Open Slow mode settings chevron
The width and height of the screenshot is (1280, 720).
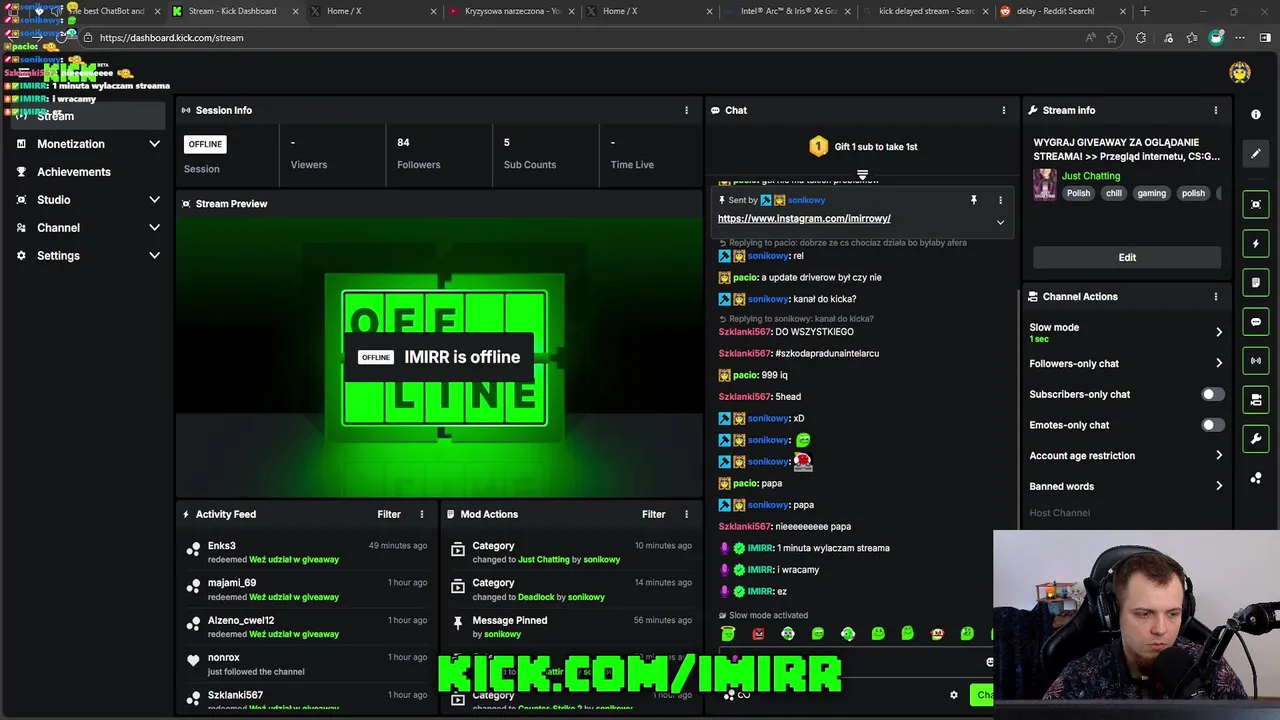pyautogui.click(x=1218, y=332)
